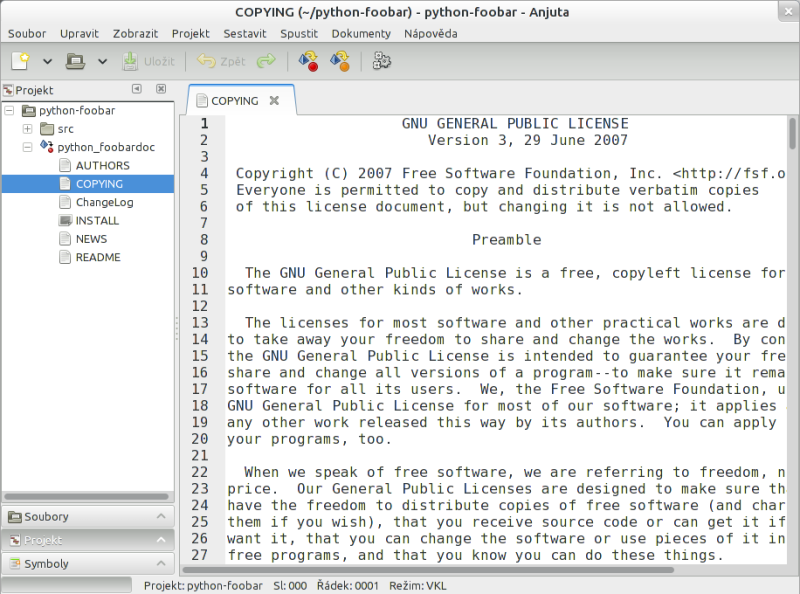The image size is (800, 594).
Task: Open the dropdown arrow next to Open file
Action: (102, 62)
